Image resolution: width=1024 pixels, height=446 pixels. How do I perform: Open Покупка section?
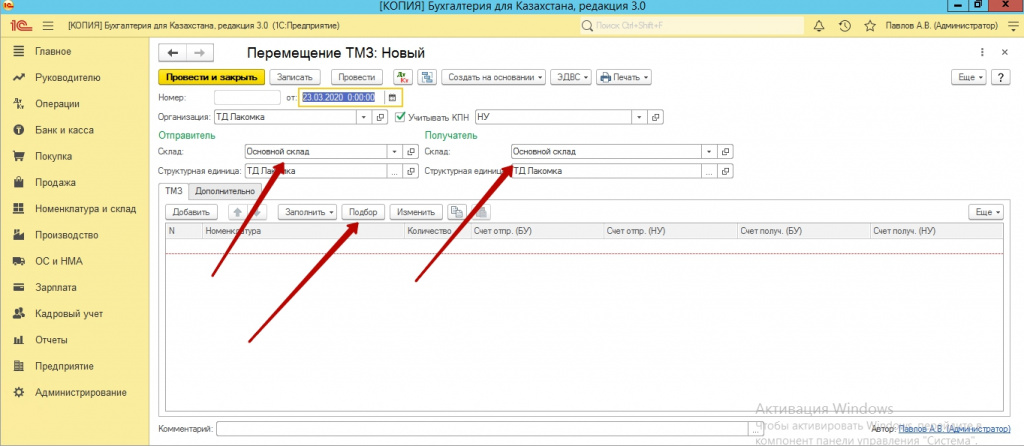coord(54,156)
